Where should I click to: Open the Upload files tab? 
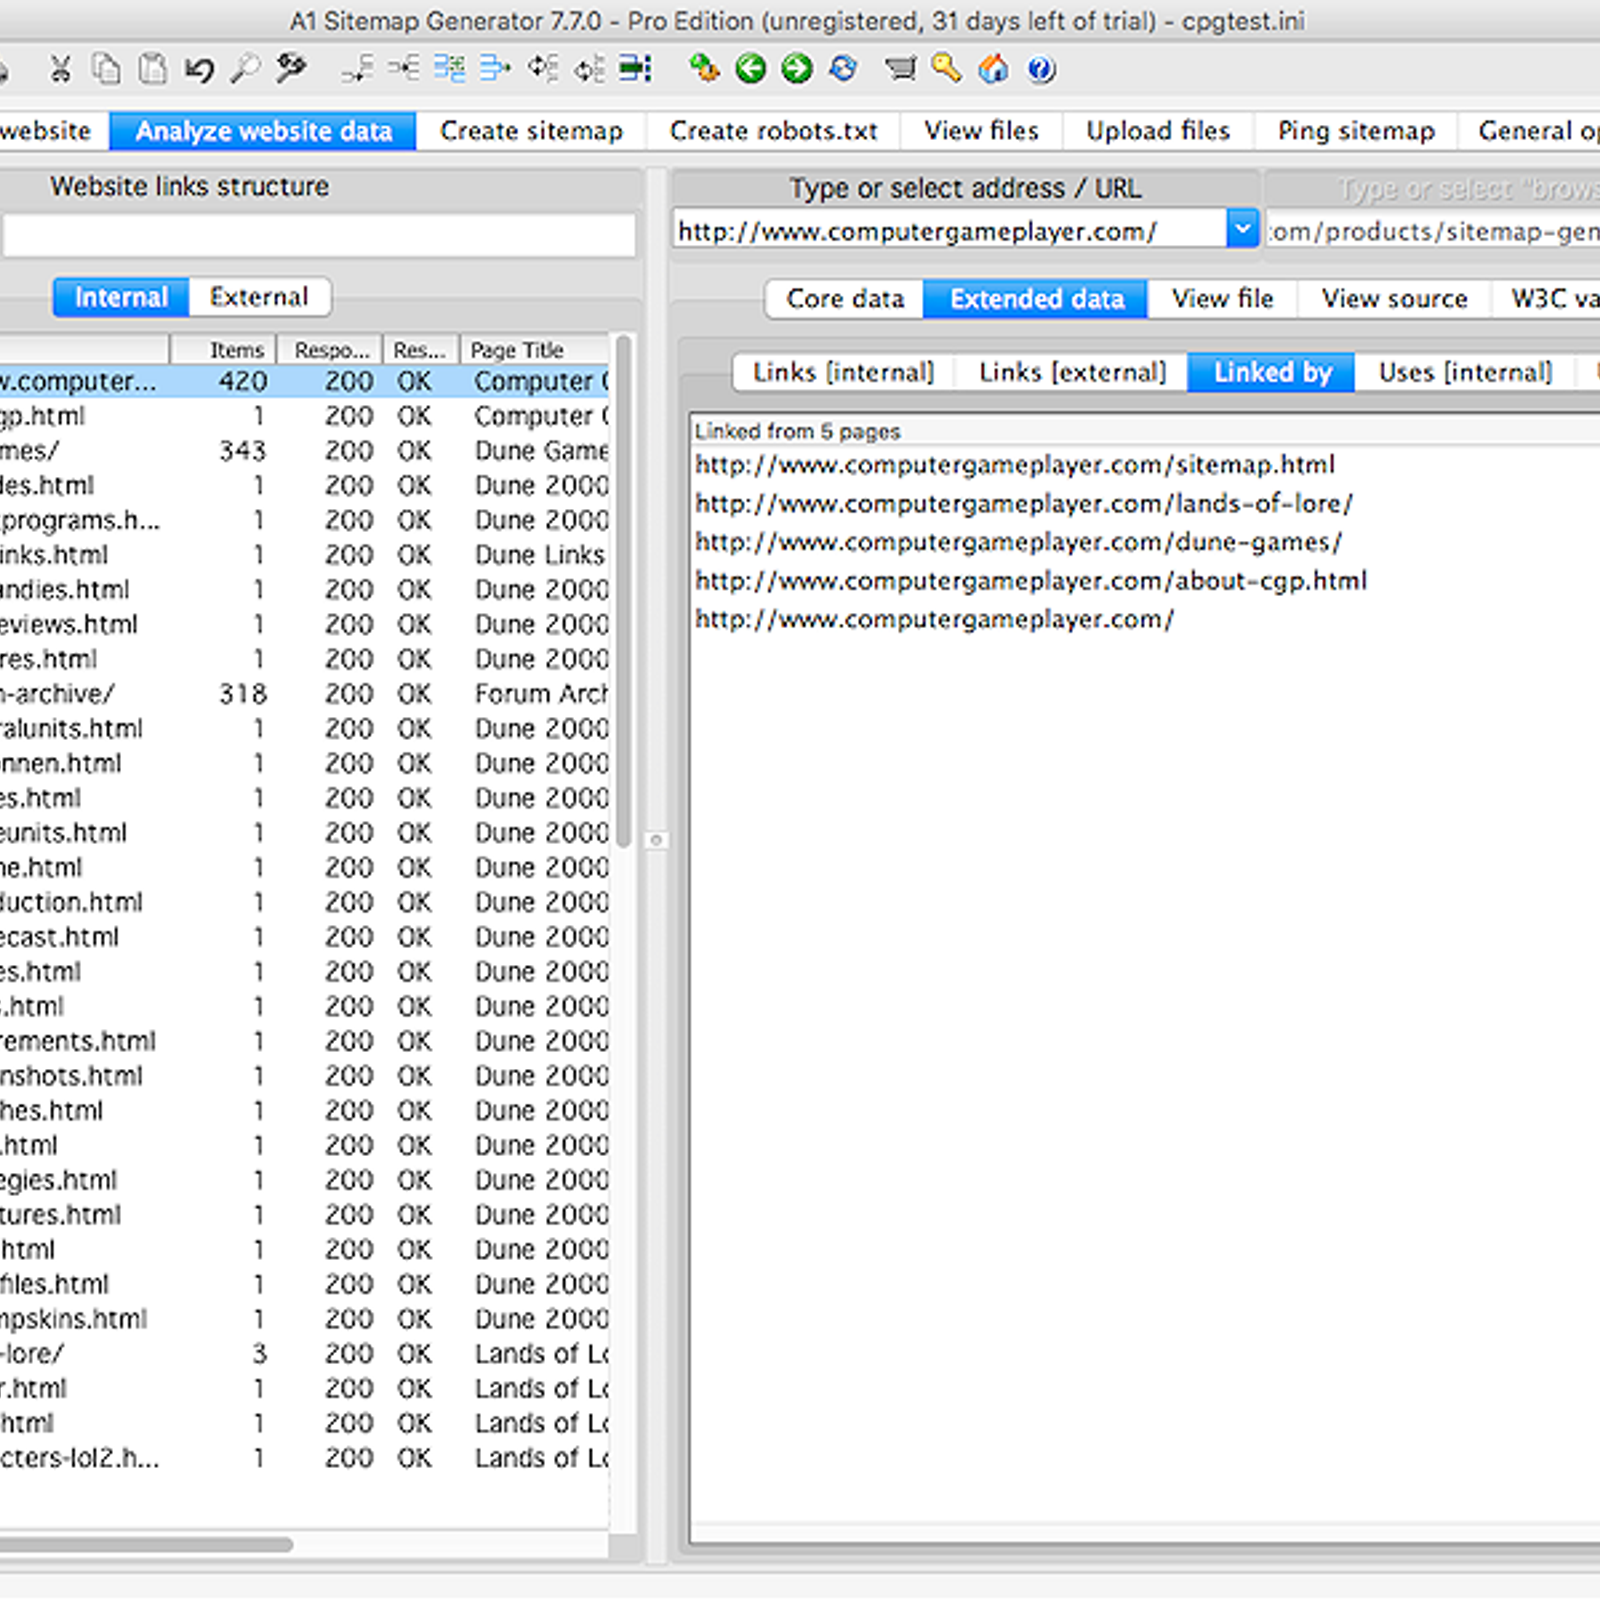point(1158,131)
